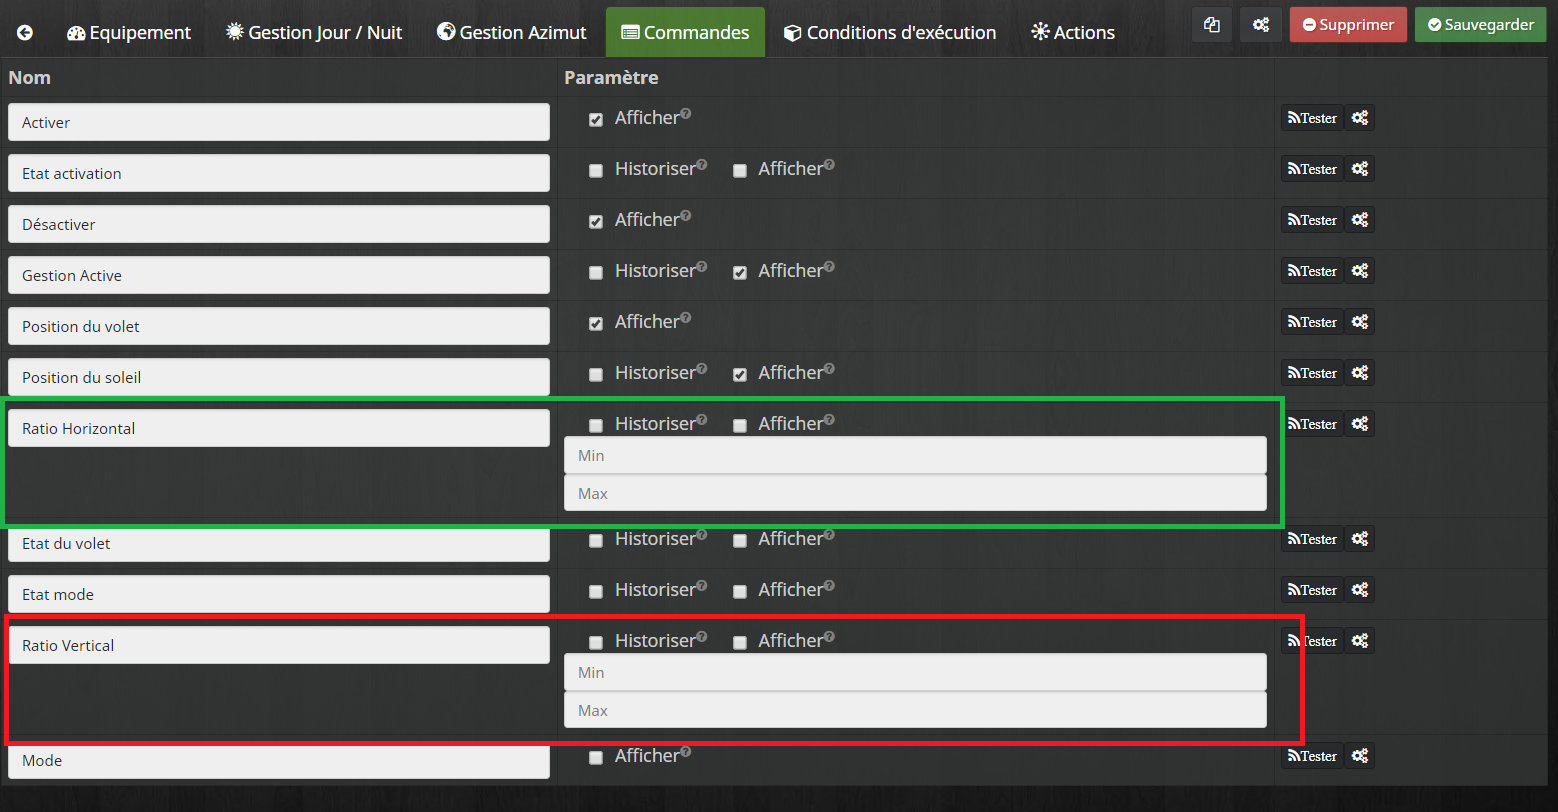Click Tester for Ratio Horizontal

click(1312, 424)
